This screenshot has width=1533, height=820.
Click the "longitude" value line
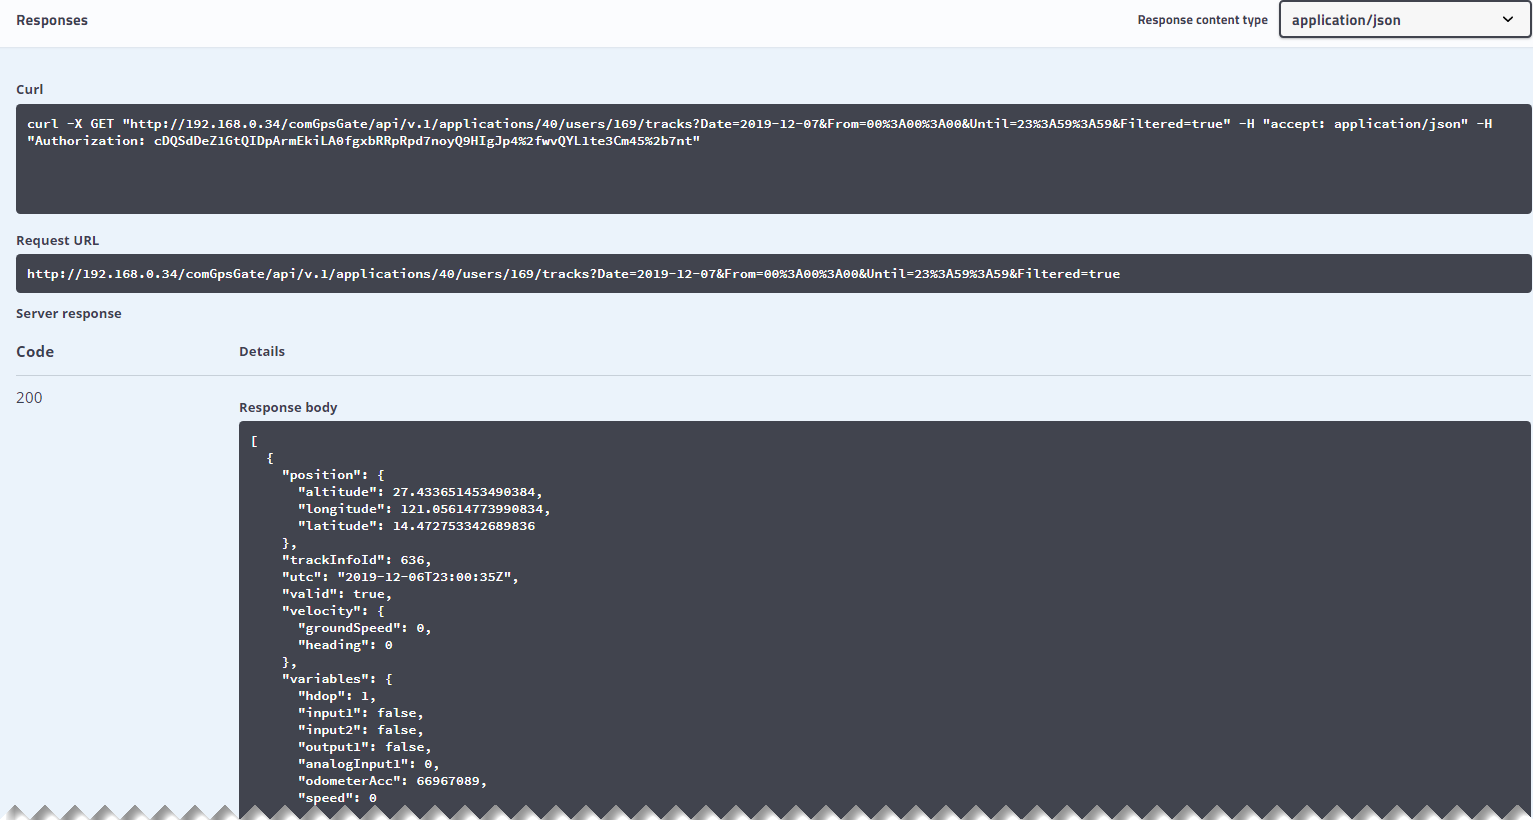424,509
